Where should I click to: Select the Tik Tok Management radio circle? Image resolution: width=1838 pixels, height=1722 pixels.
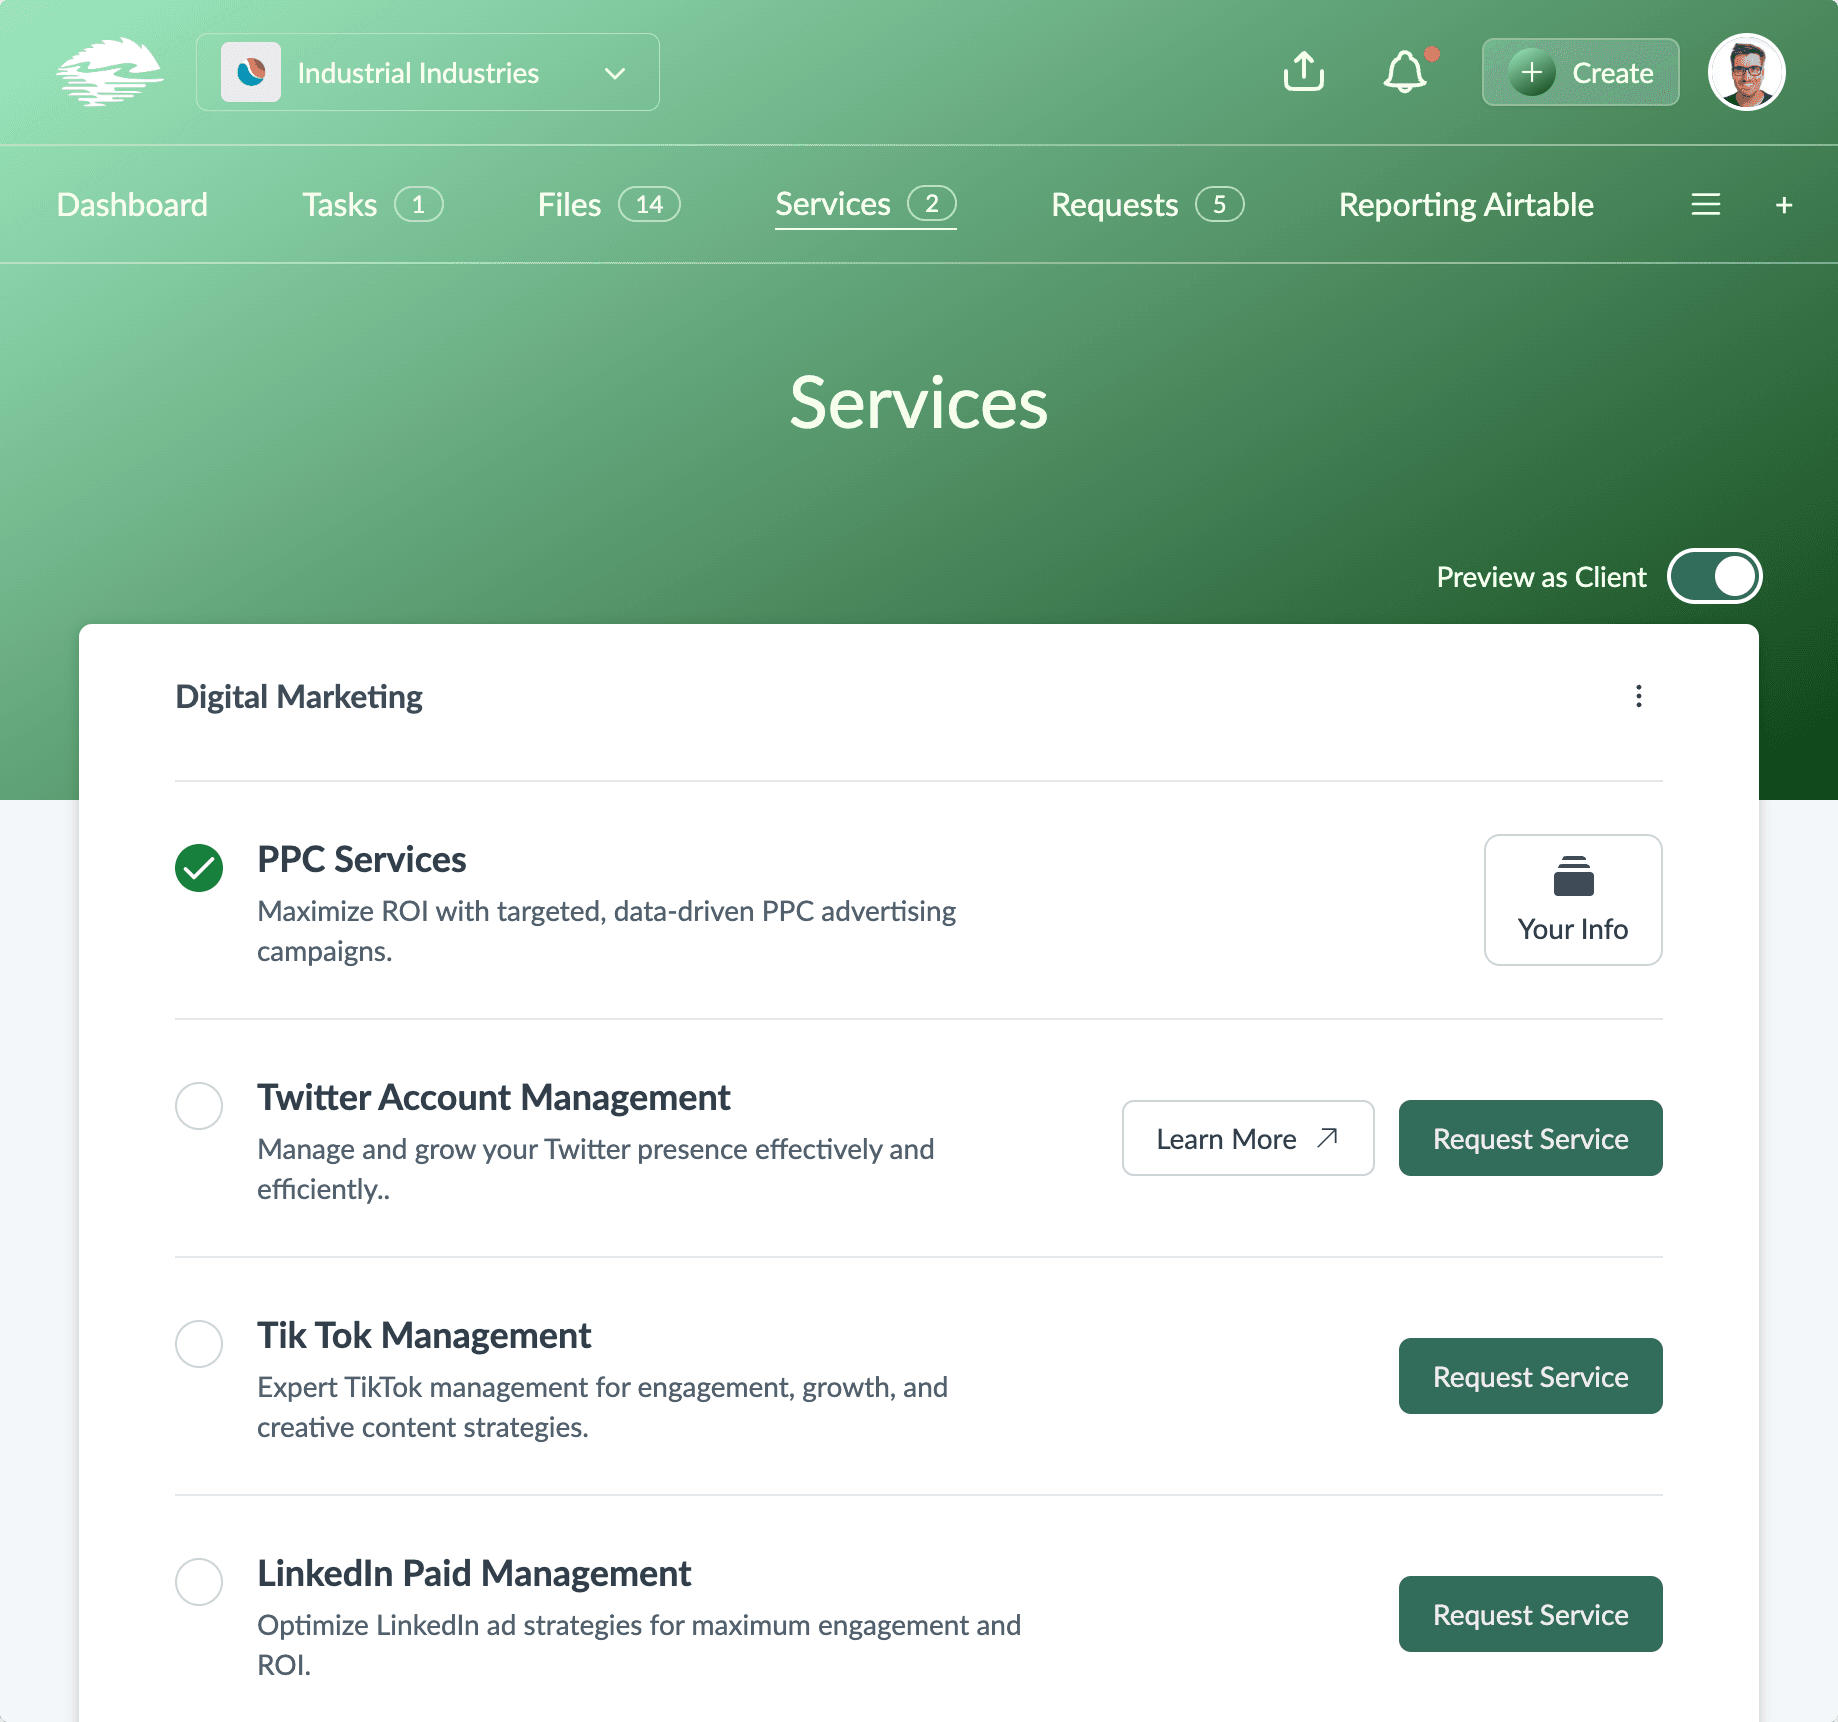[x=199, y=1344]
